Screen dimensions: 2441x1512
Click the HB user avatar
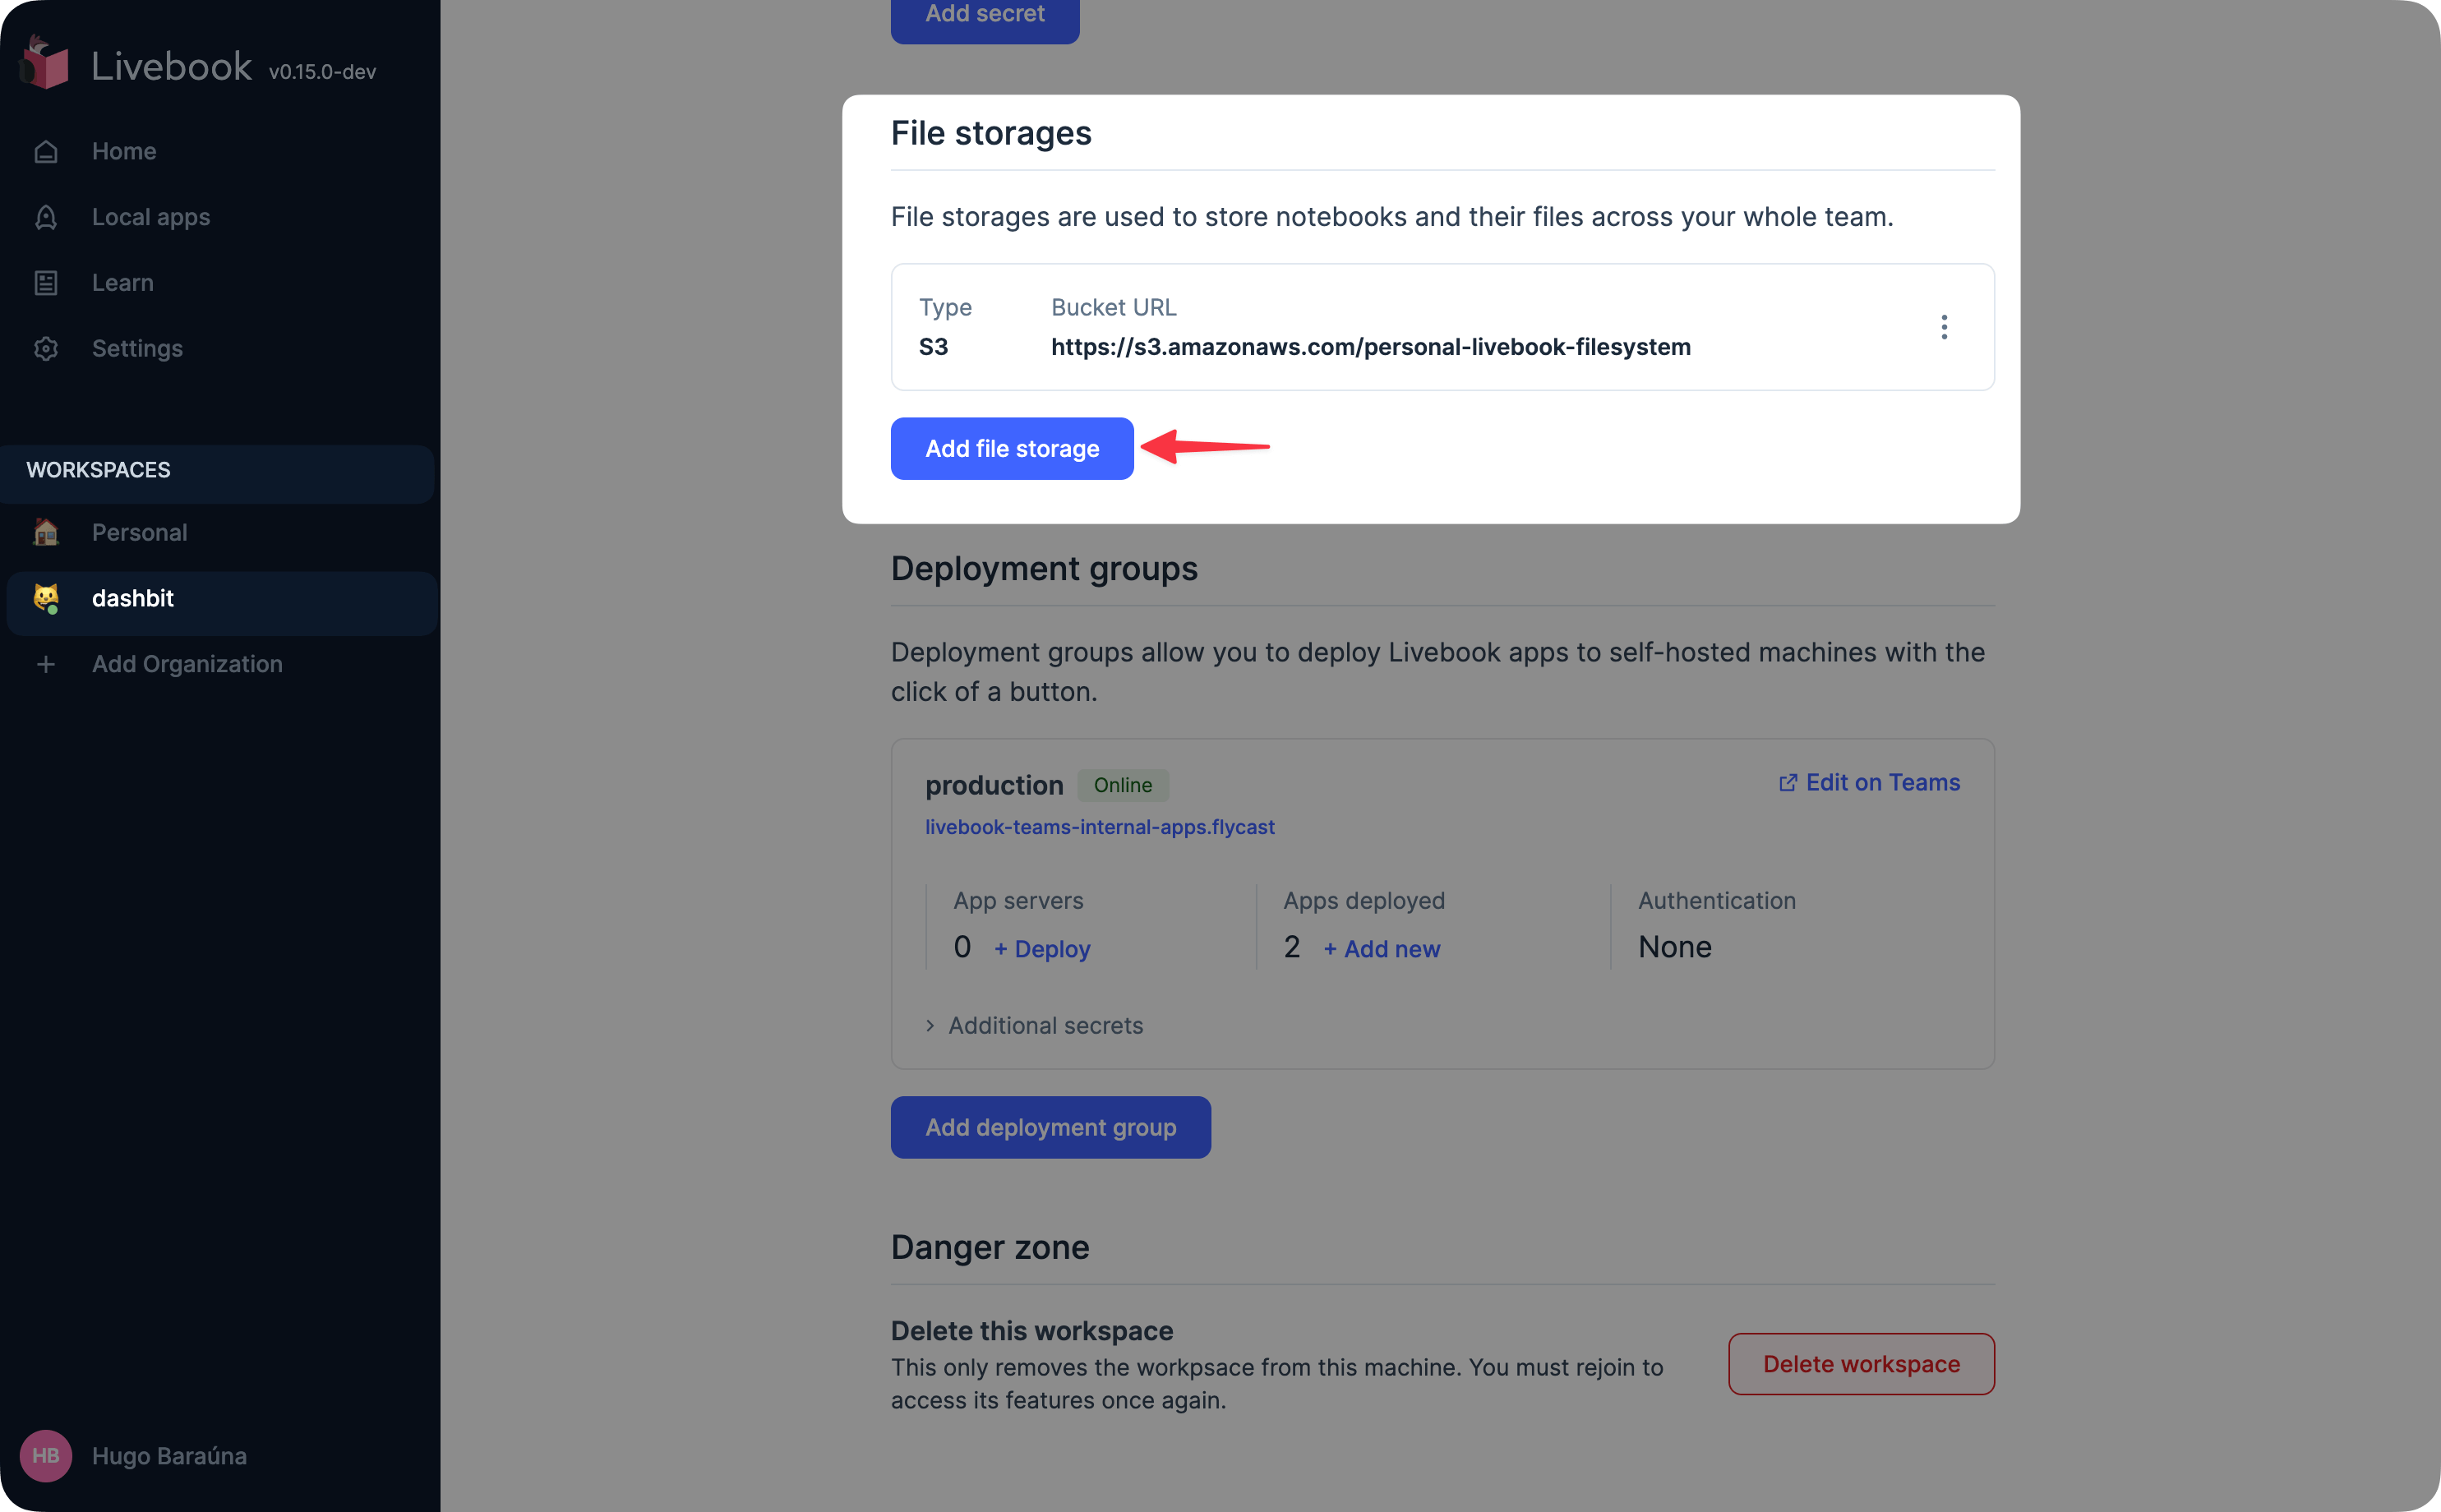(x=46, y=1455)
